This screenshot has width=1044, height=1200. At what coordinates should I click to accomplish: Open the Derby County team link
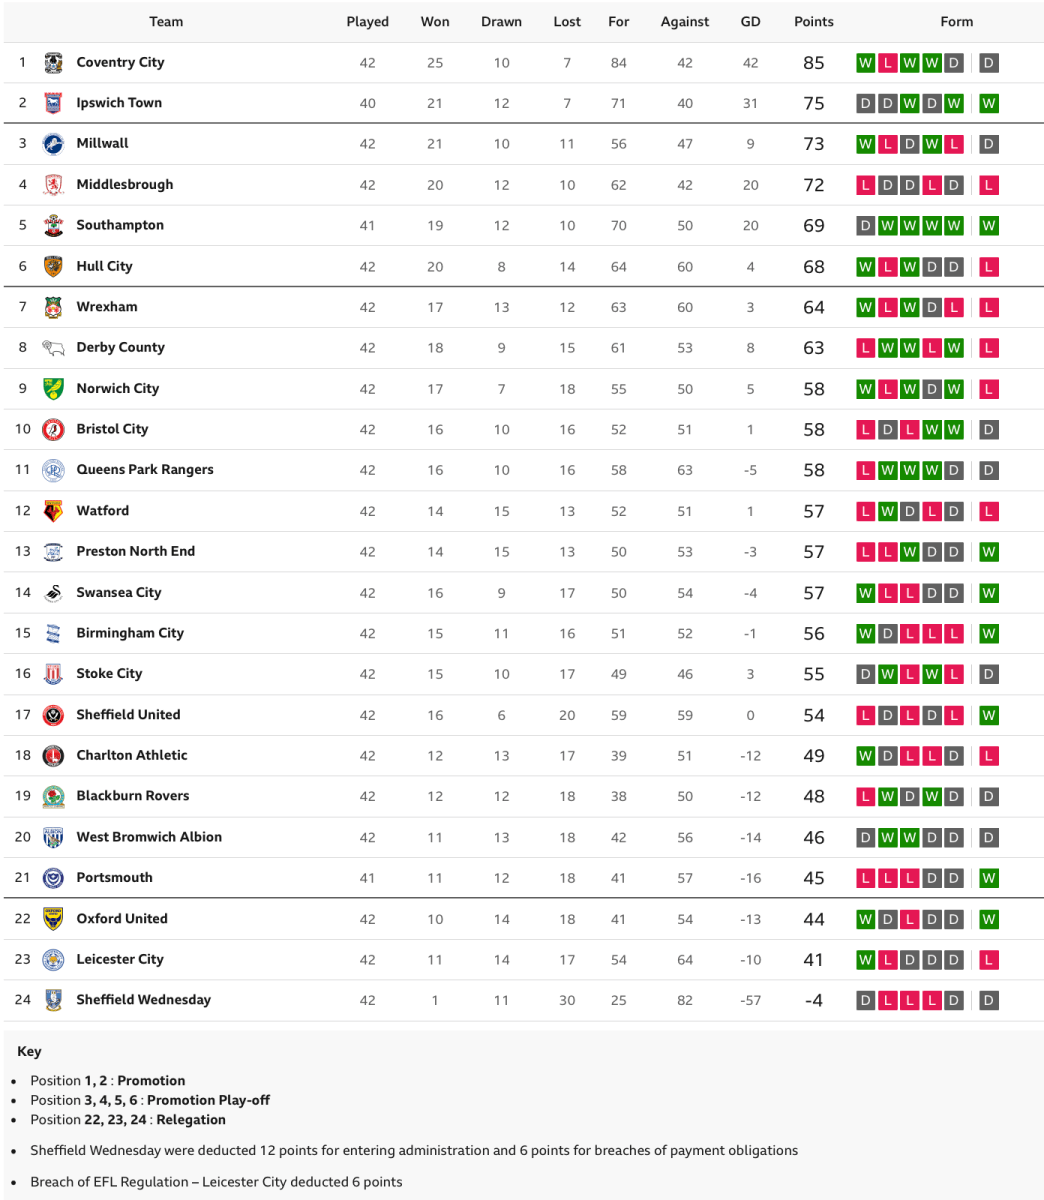tap(120, 348)
